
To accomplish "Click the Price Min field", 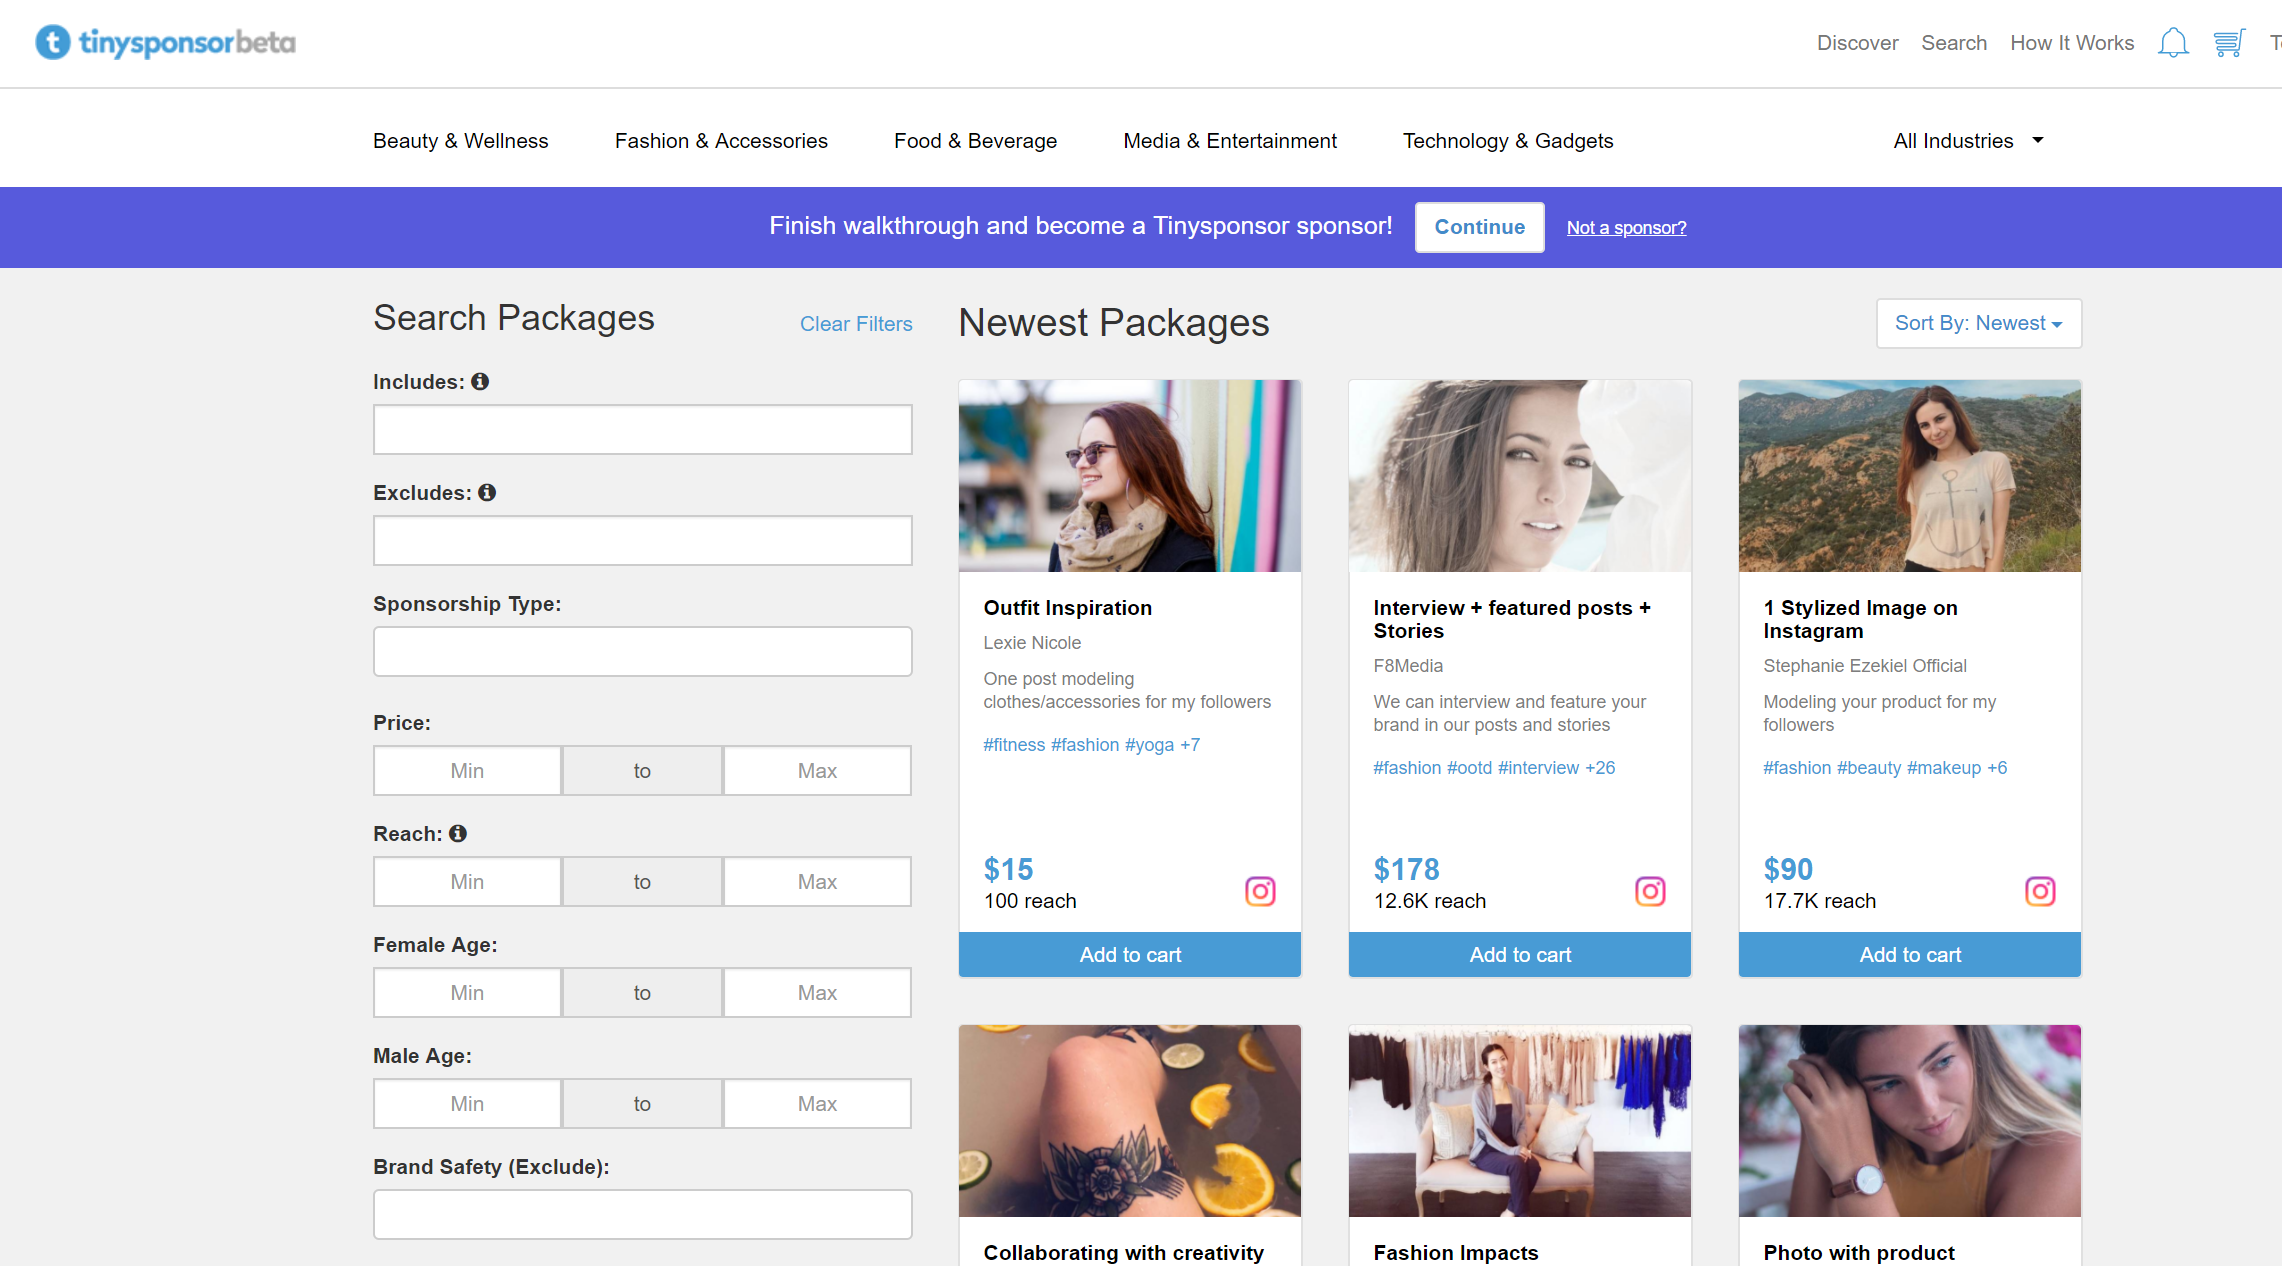I will click(467, 770).
